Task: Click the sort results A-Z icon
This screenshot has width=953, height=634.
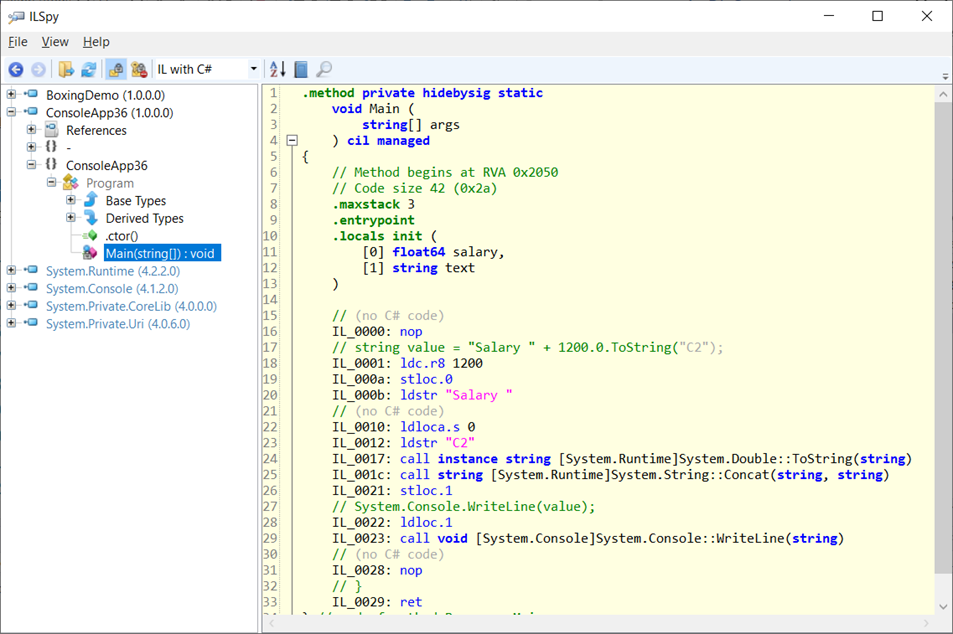Action: pos(278,69)
